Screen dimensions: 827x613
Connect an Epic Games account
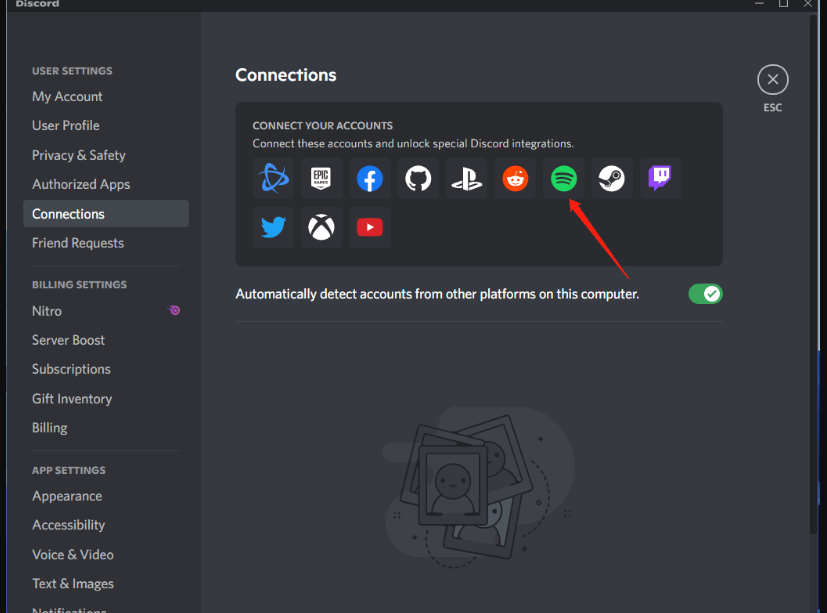coord(321,178)
